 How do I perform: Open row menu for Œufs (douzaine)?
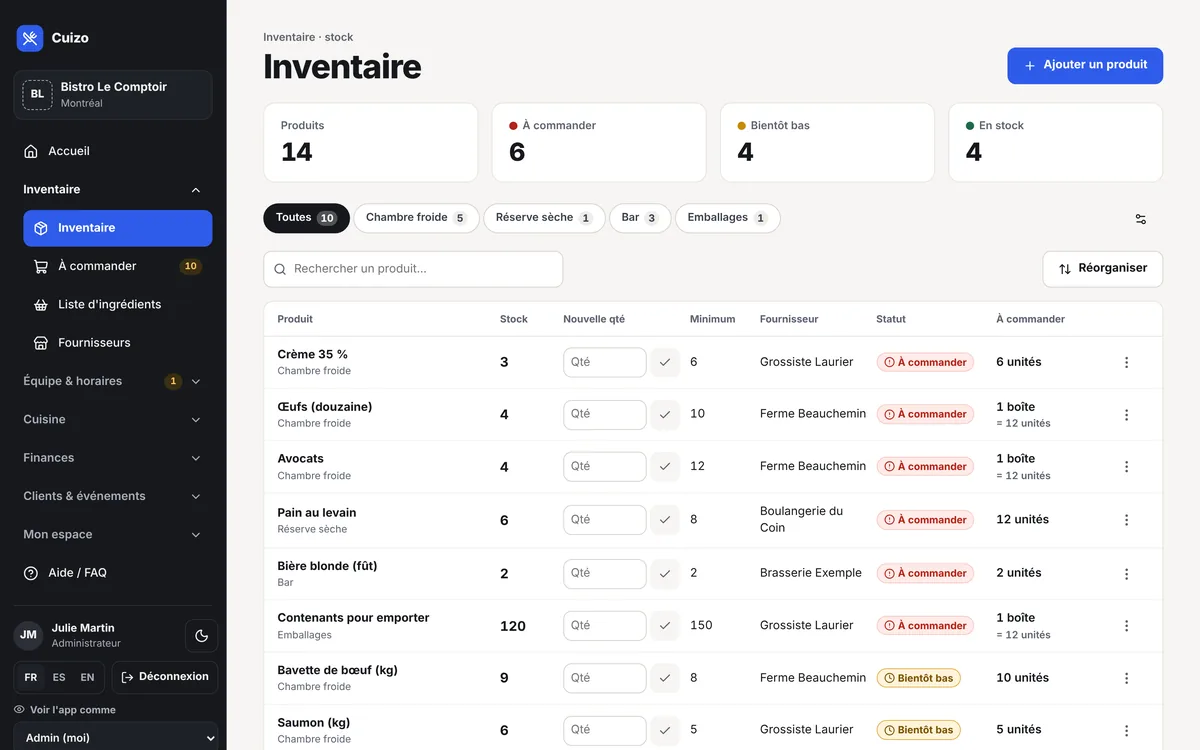coord(1127,414)
